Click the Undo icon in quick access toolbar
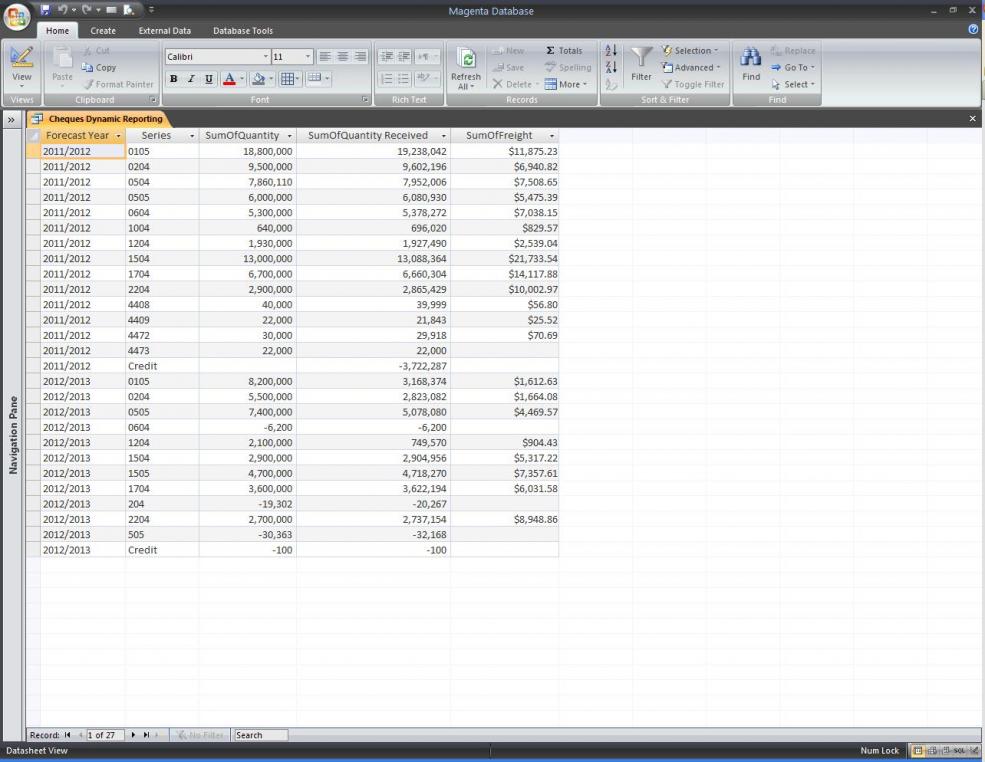The image size is (985, 762). coord(62,9)
